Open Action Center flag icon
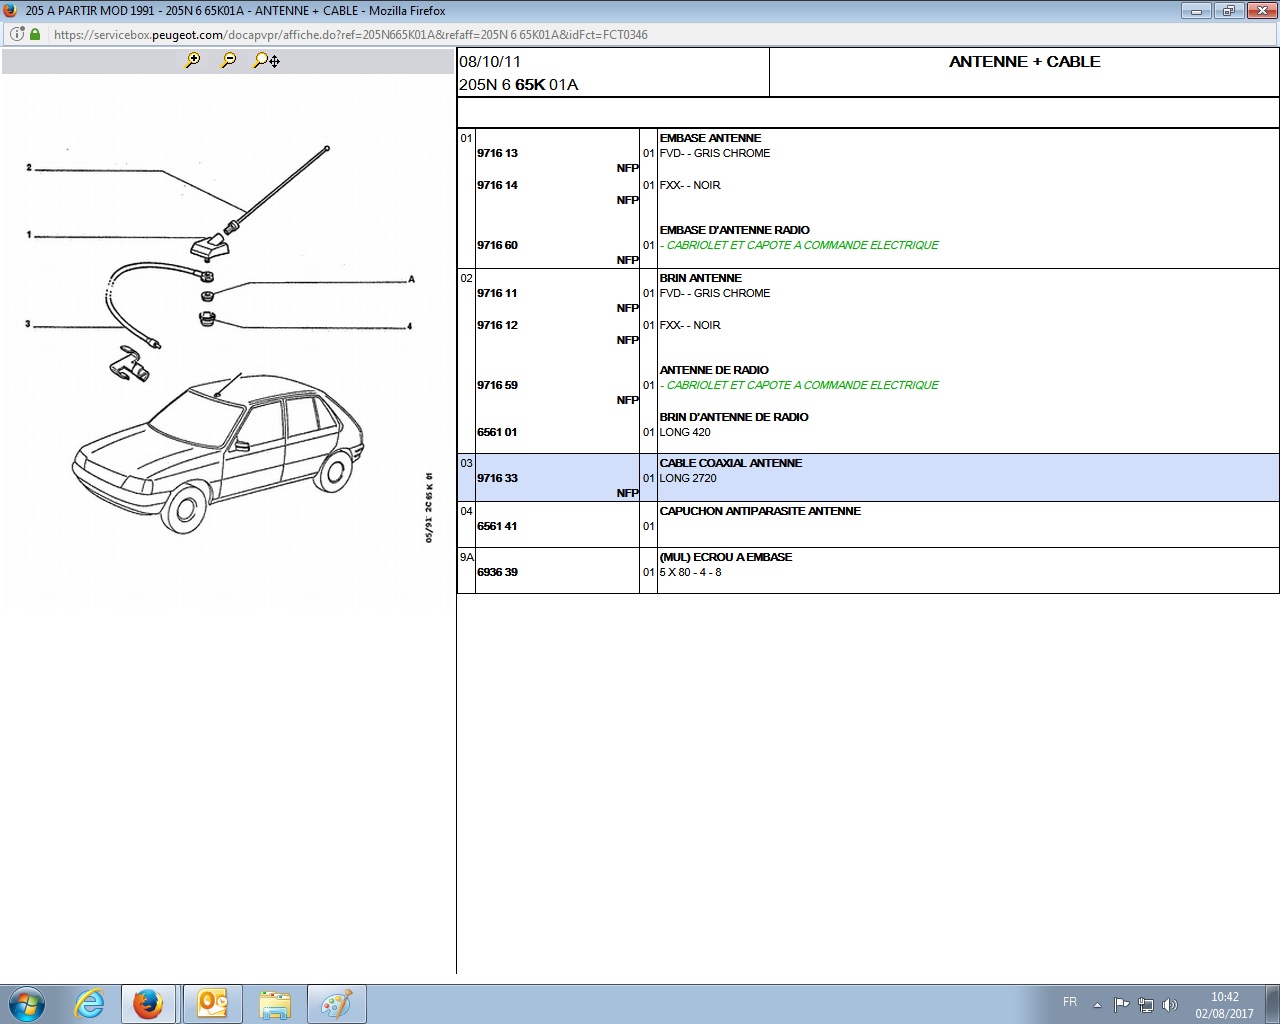Image resolution: width=1280 pixels, height=1024 pixels. click(x=1121, y=1004)
